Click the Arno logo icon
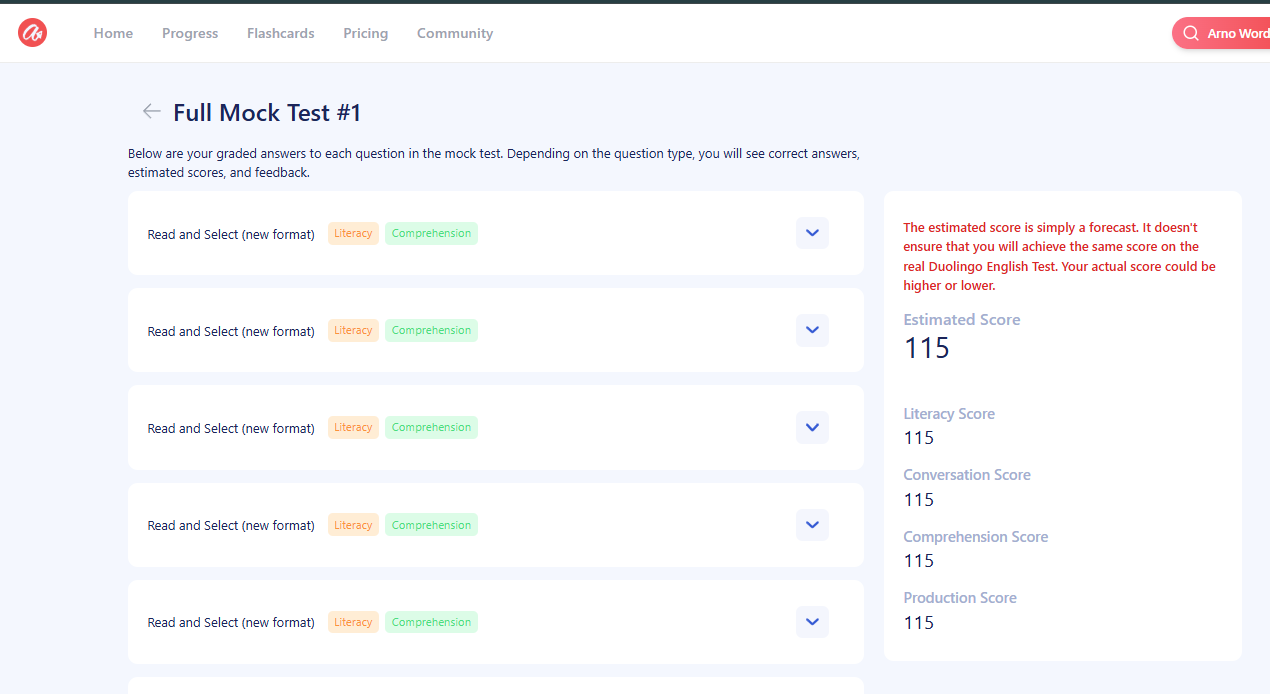Screen dimensions: 1270x694 tap(32, 33)
